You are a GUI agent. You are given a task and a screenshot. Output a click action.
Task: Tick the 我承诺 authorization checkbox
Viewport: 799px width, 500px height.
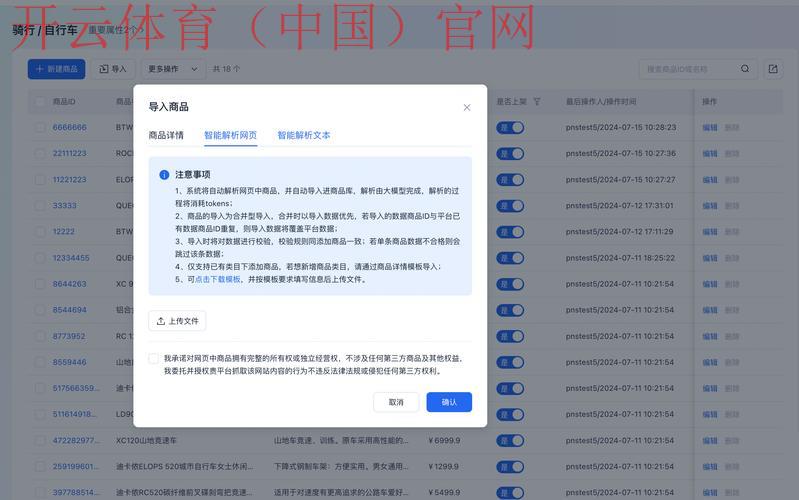153,358
